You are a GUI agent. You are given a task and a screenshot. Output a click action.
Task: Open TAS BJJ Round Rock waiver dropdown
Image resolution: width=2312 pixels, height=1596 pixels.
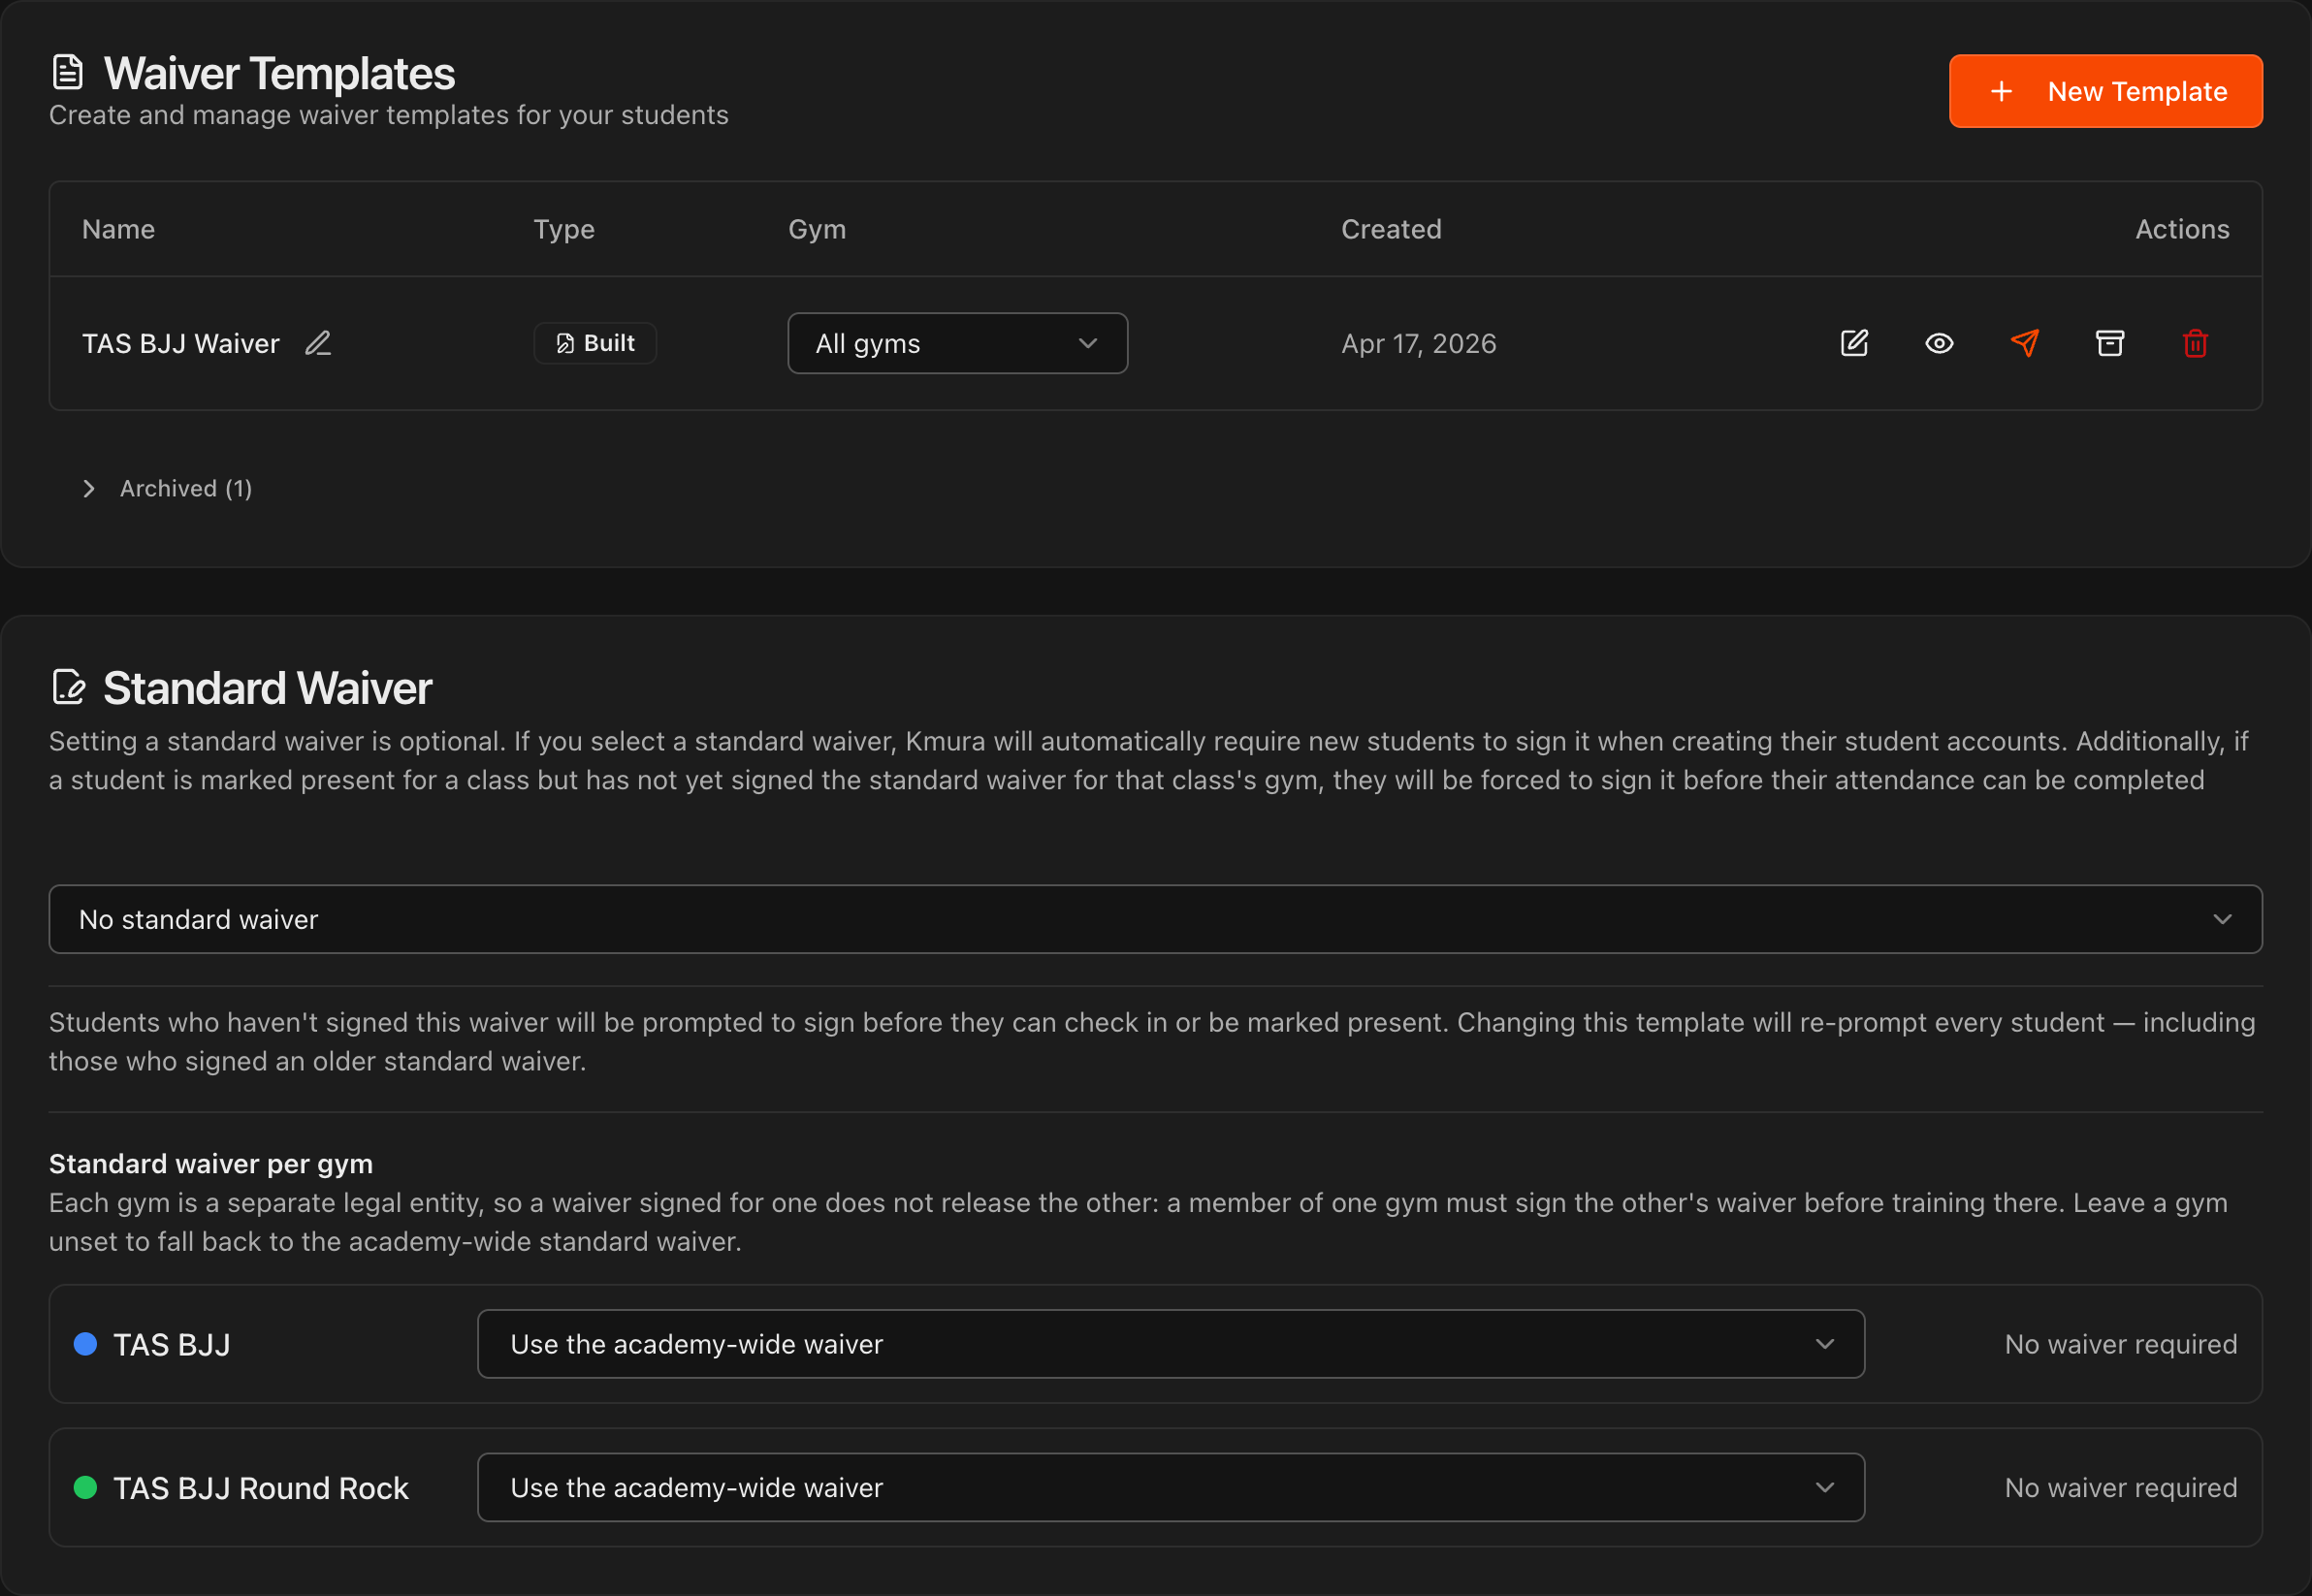click(x=1171, y=1487)
